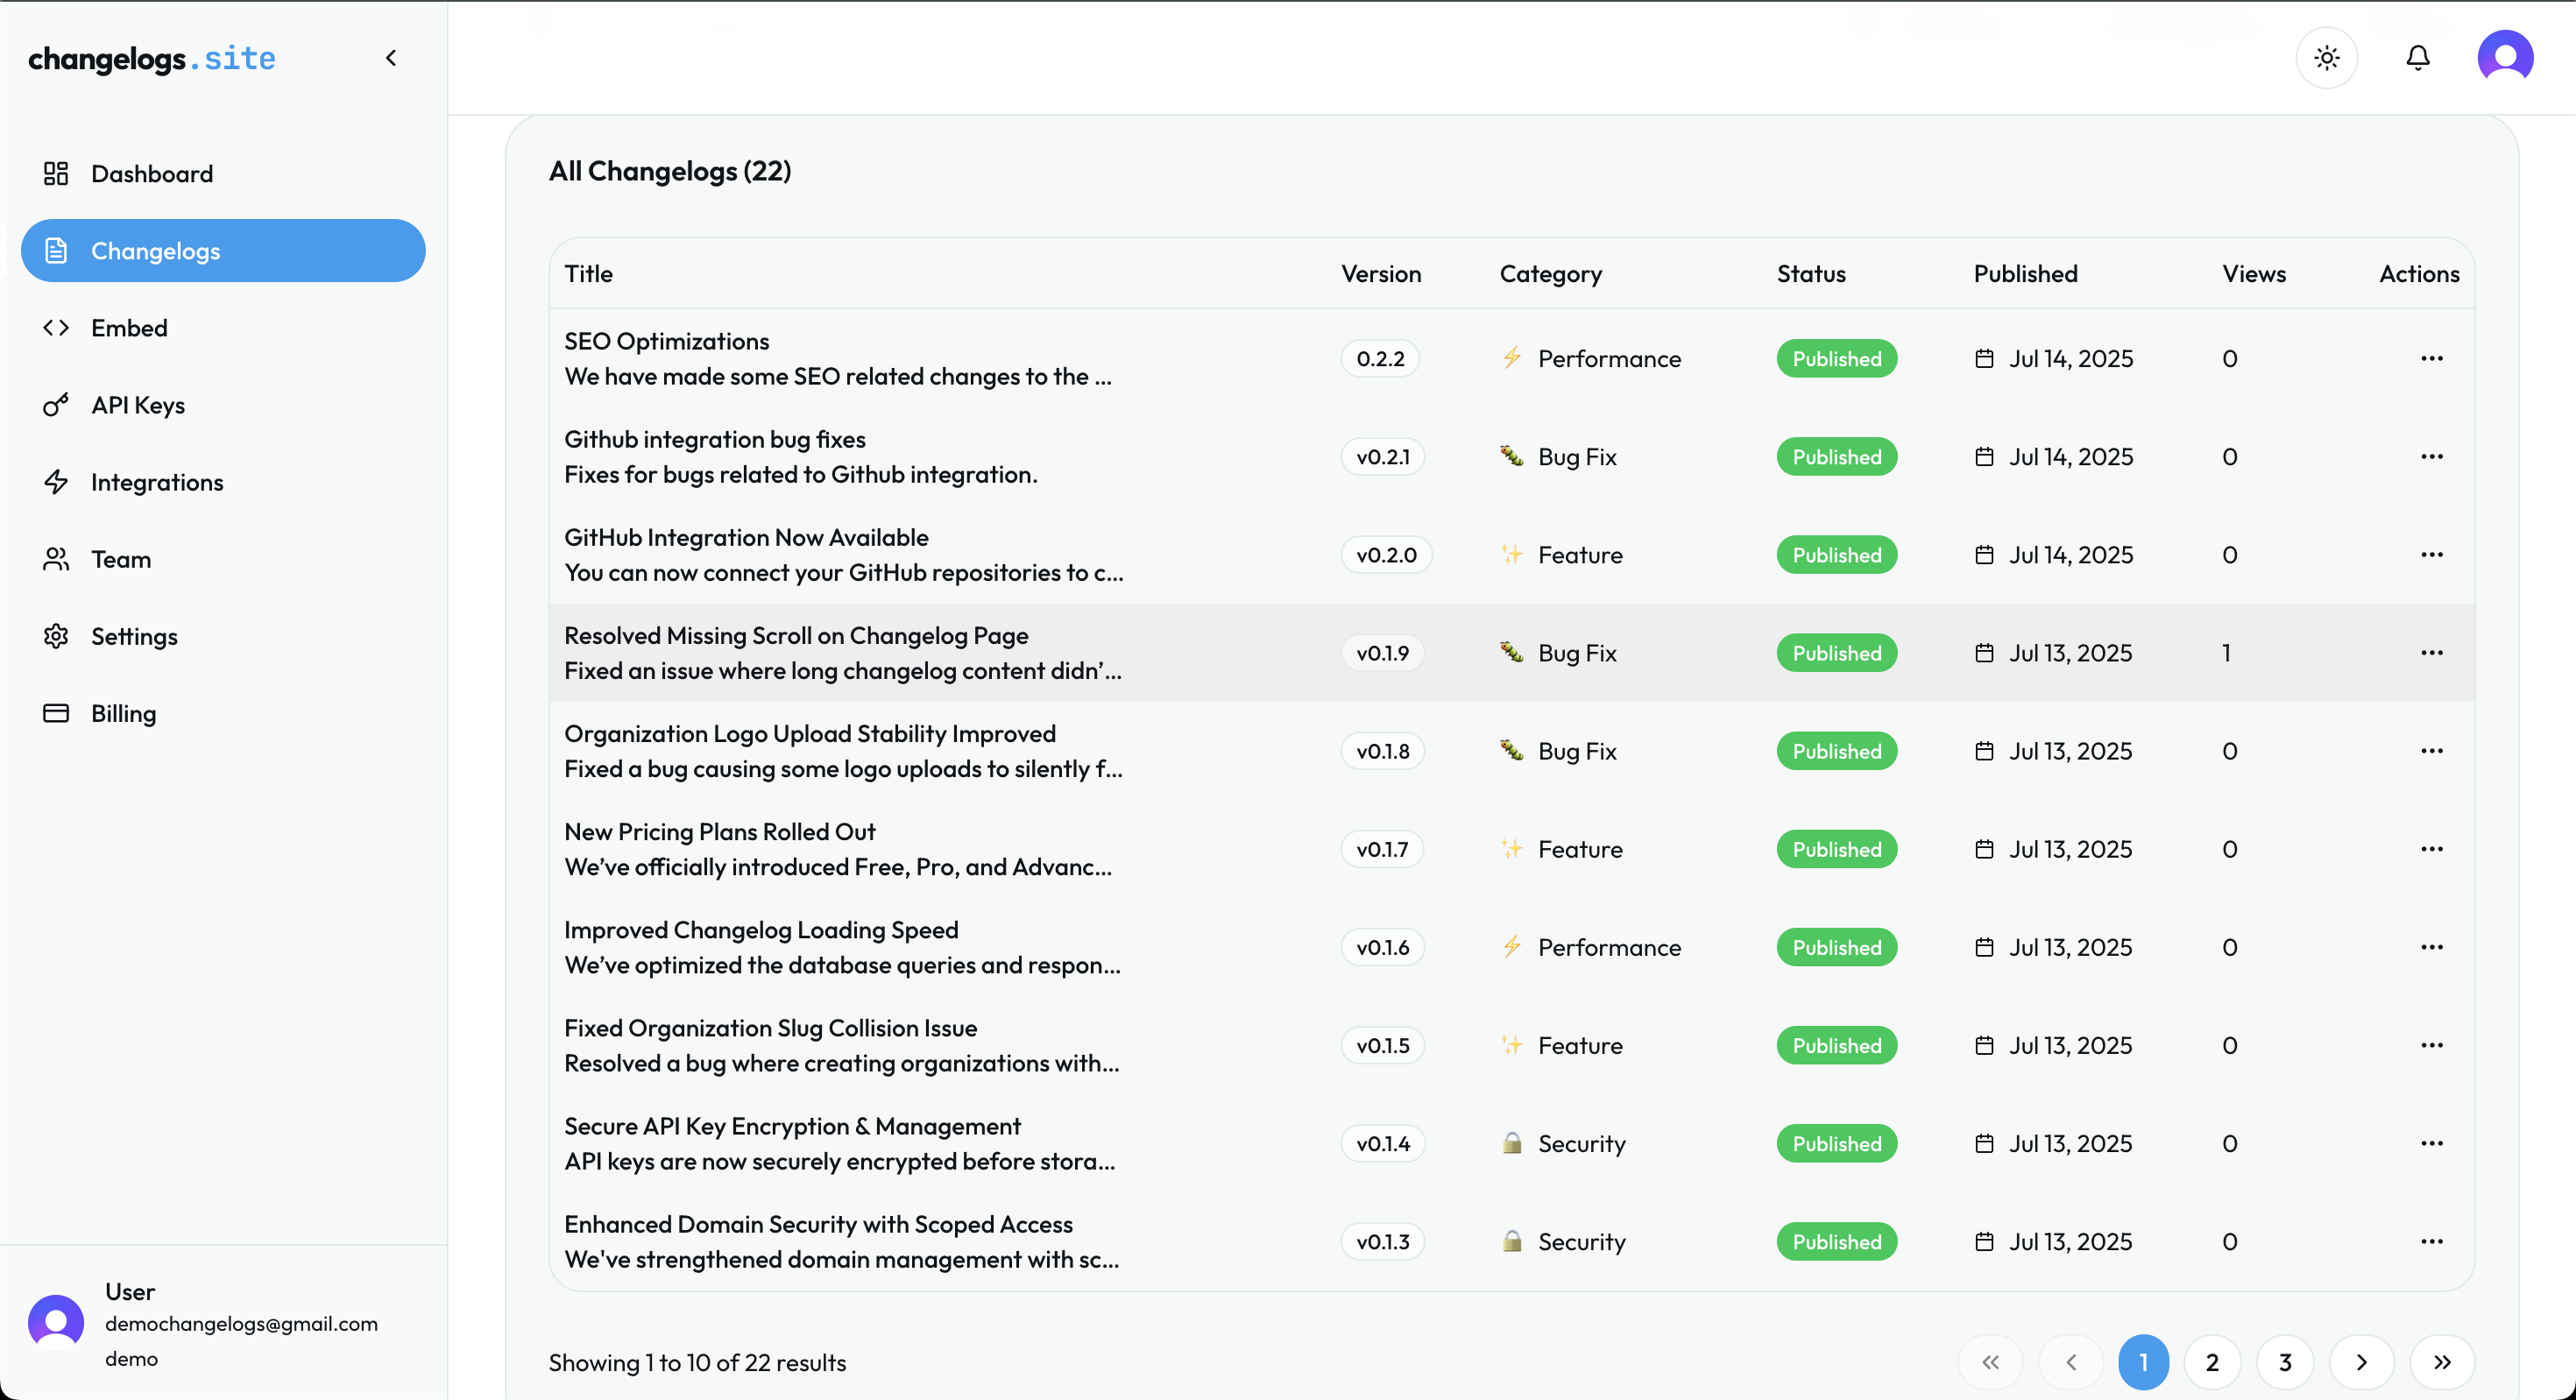This screenshot has width=2576, height=1400.
Task: Click the Views column header
Action: (x=2254, y=273)
